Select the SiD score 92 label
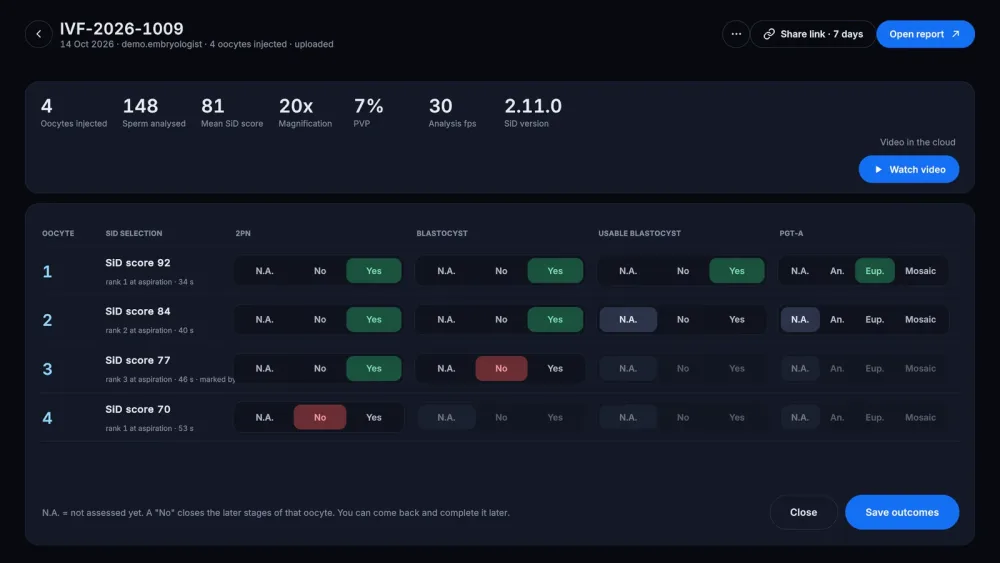 point(138,263)
